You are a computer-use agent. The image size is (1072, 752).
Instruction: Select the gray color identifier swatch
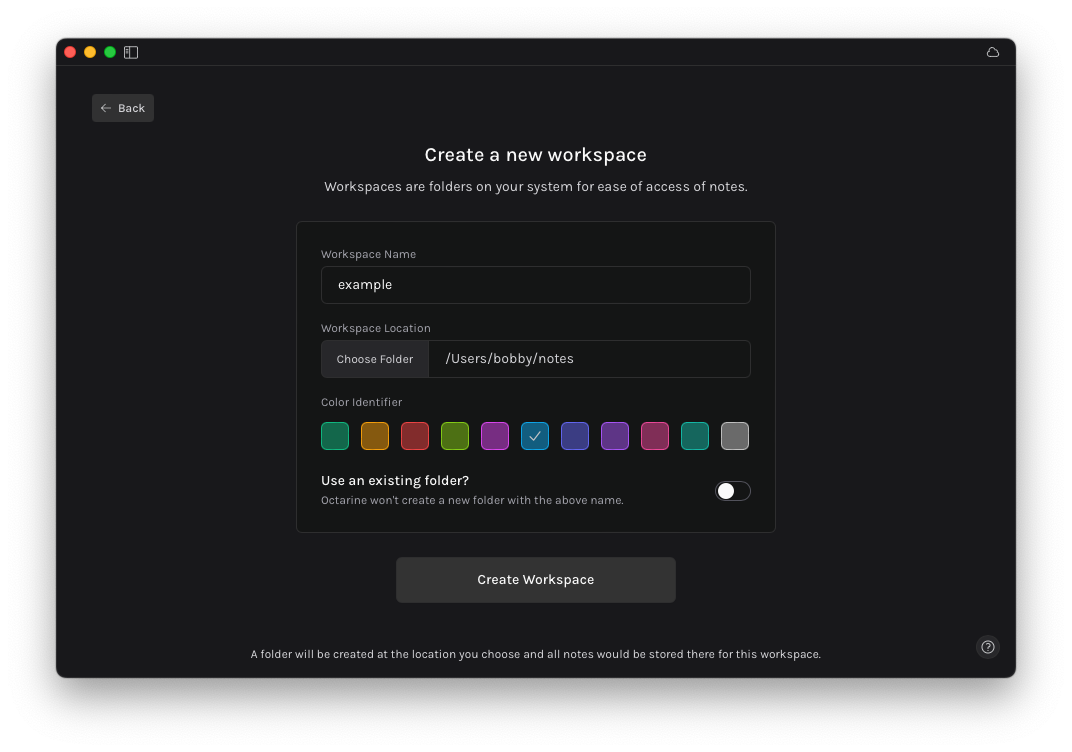click(x=735, y=436)
